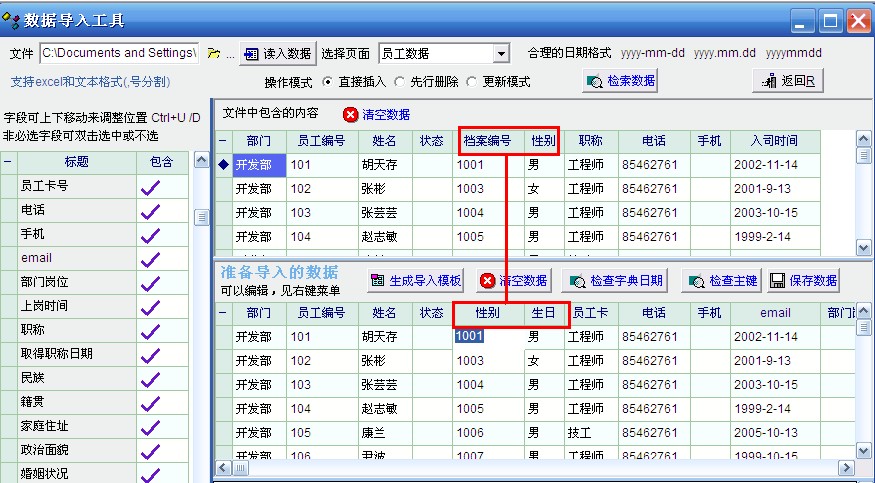Click red 清空数据 icon in file contents panel
This screenshot has width=875, height=483.
pyautogui.click(x=351, y=114)
